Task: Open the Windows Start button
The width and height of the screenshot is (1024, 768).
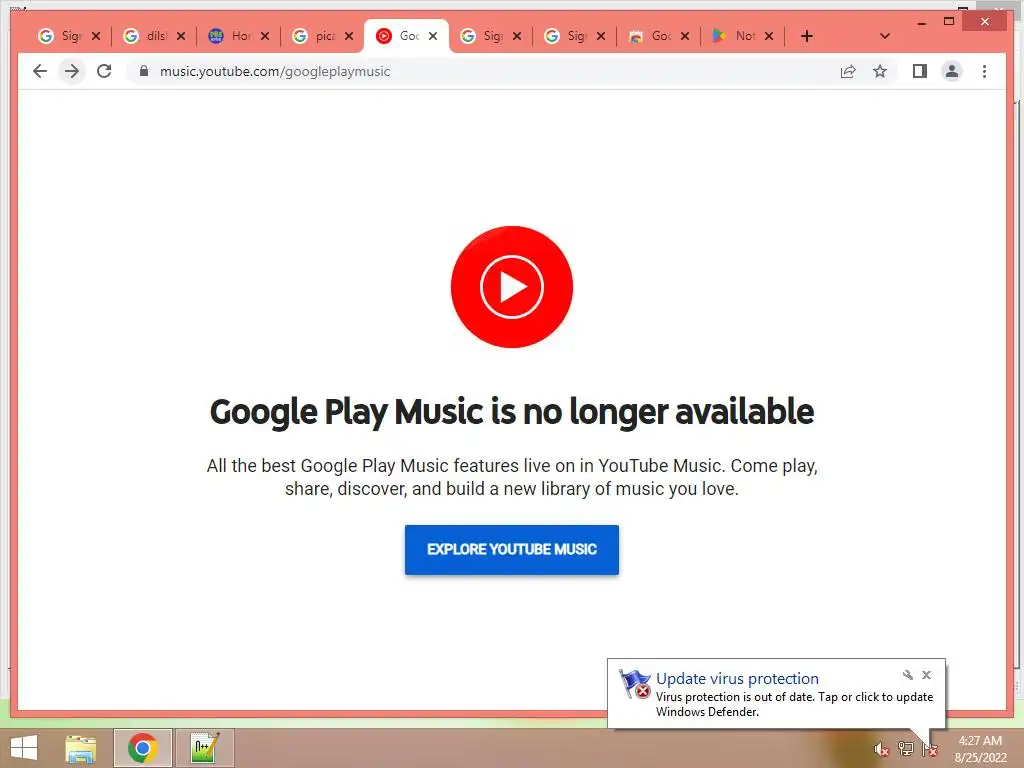Action: tap(24, 748)
